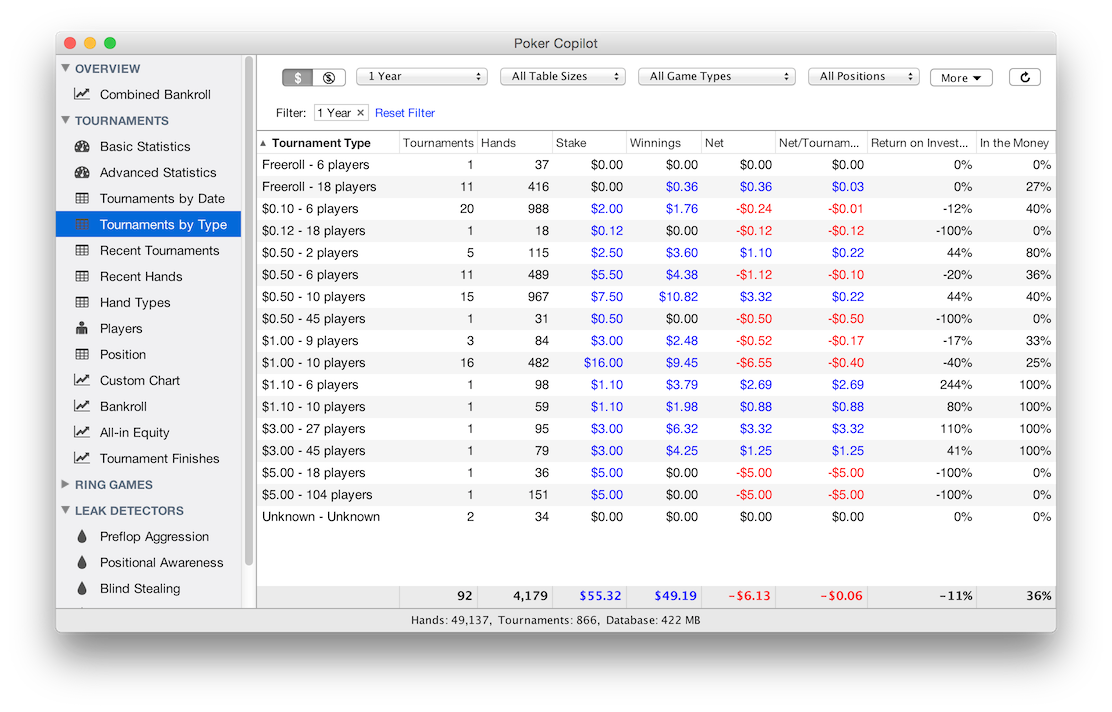The height and width of the screenshot is (712, 1112).
Task: Expand the RING GAMES section
Action: point(66,484)
